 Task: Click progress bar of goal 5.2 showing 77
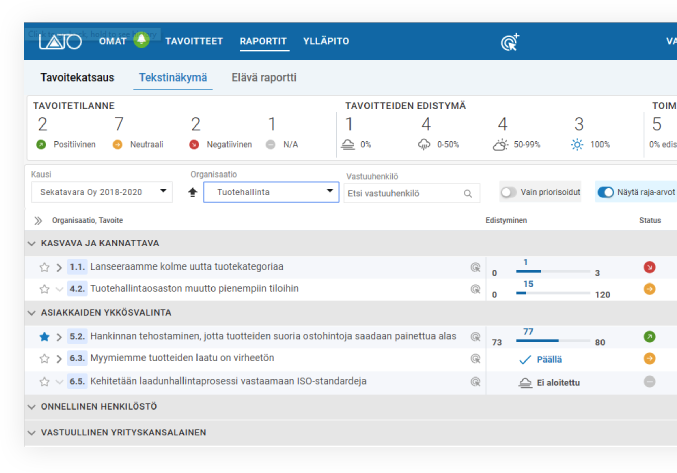[x=553, y=341]
